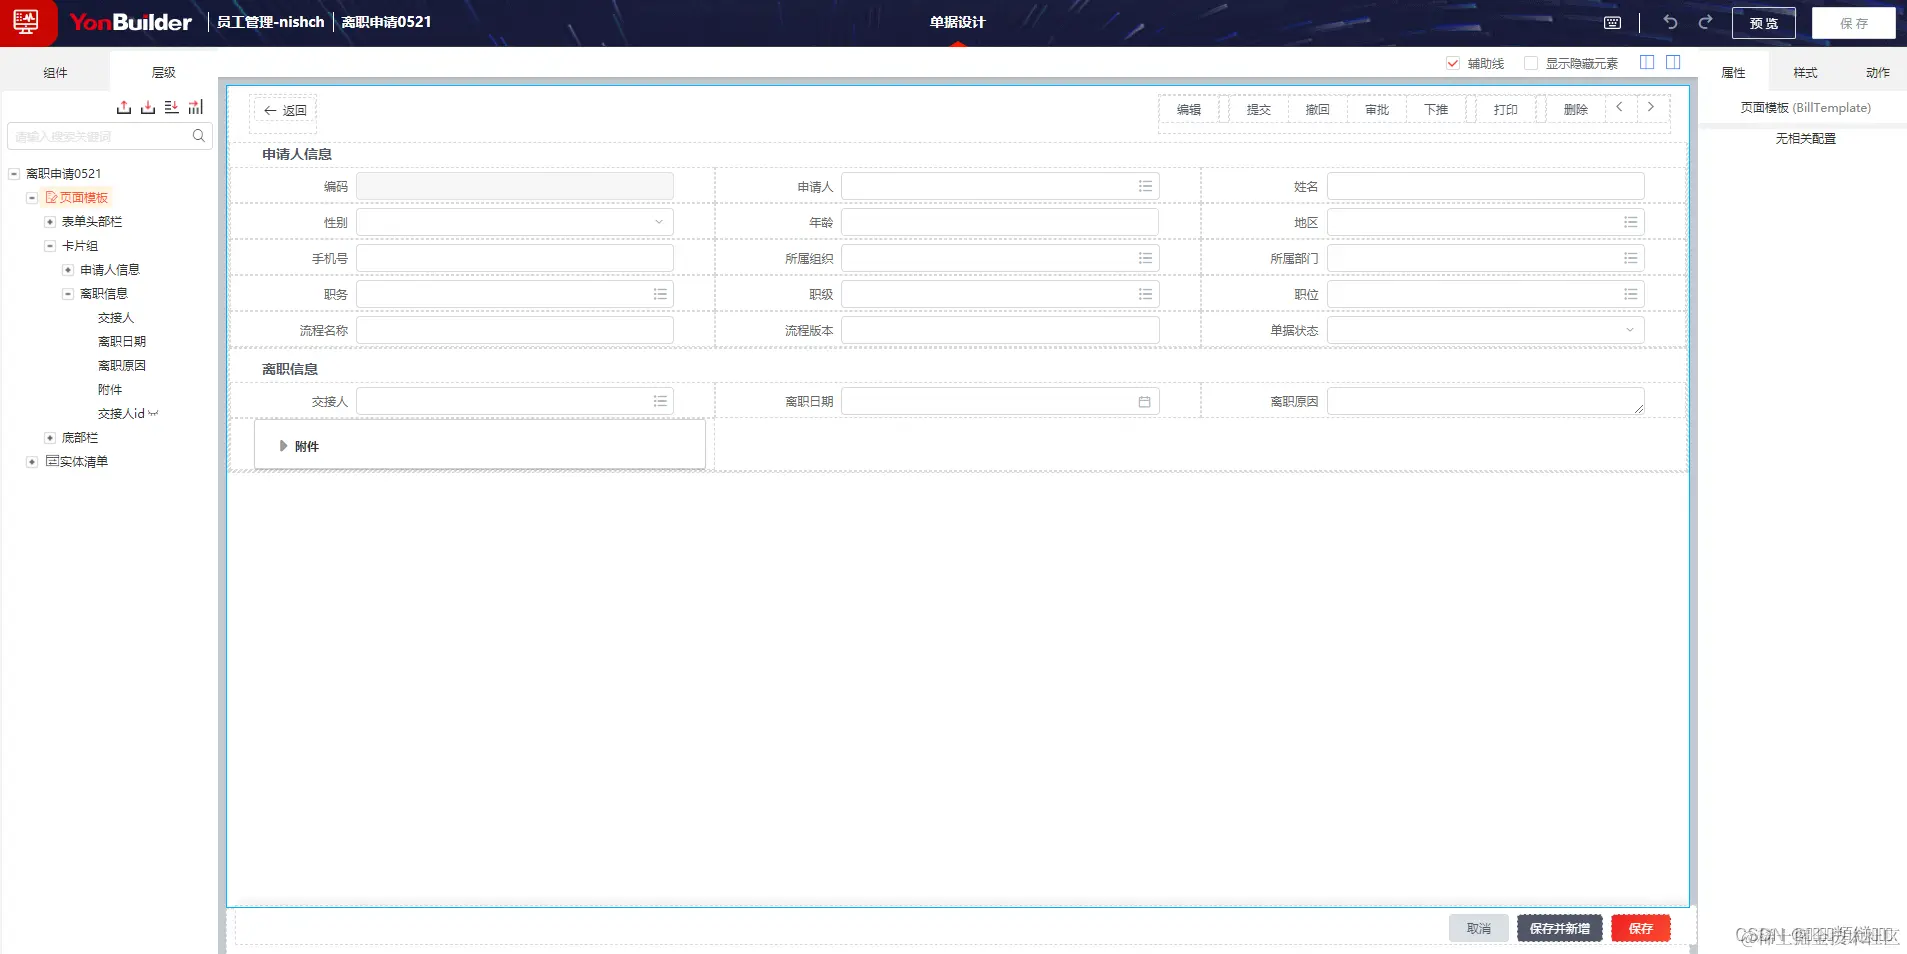Open the 样式 tab
This screenshot has width=1907, height=954.
point(1805,73)
